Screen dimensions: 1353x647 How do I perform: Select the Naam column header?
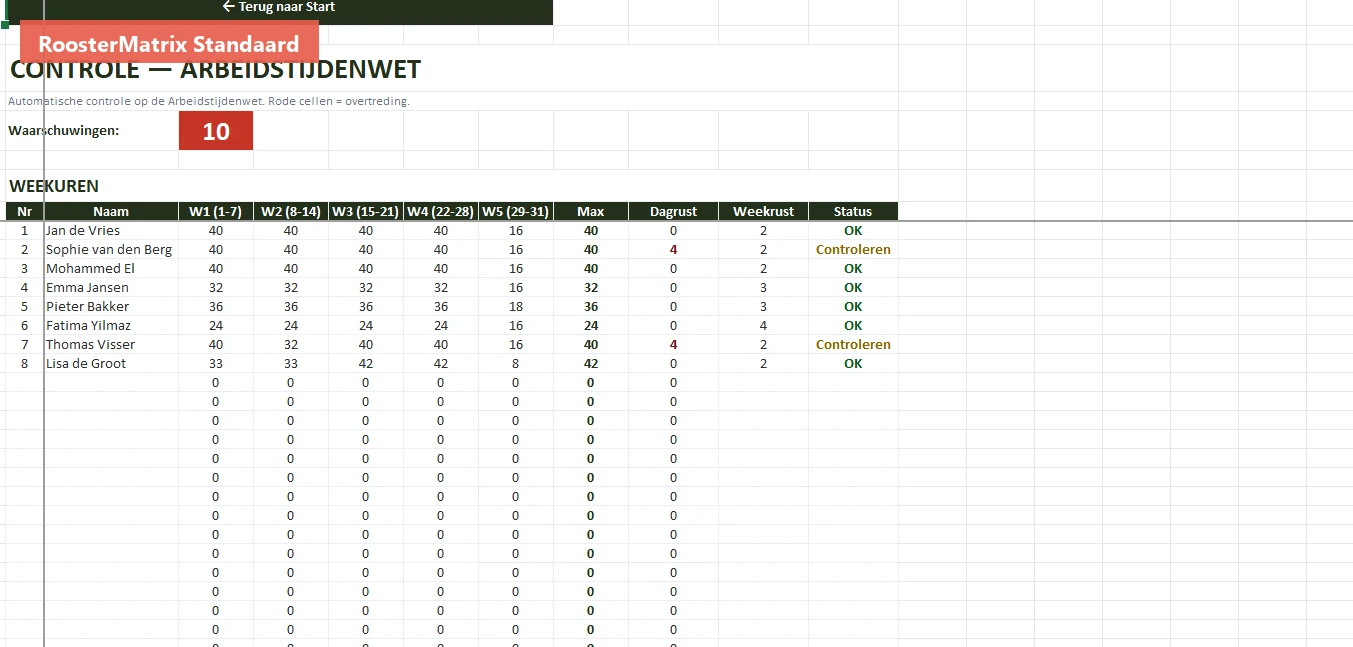coord(111,212)
